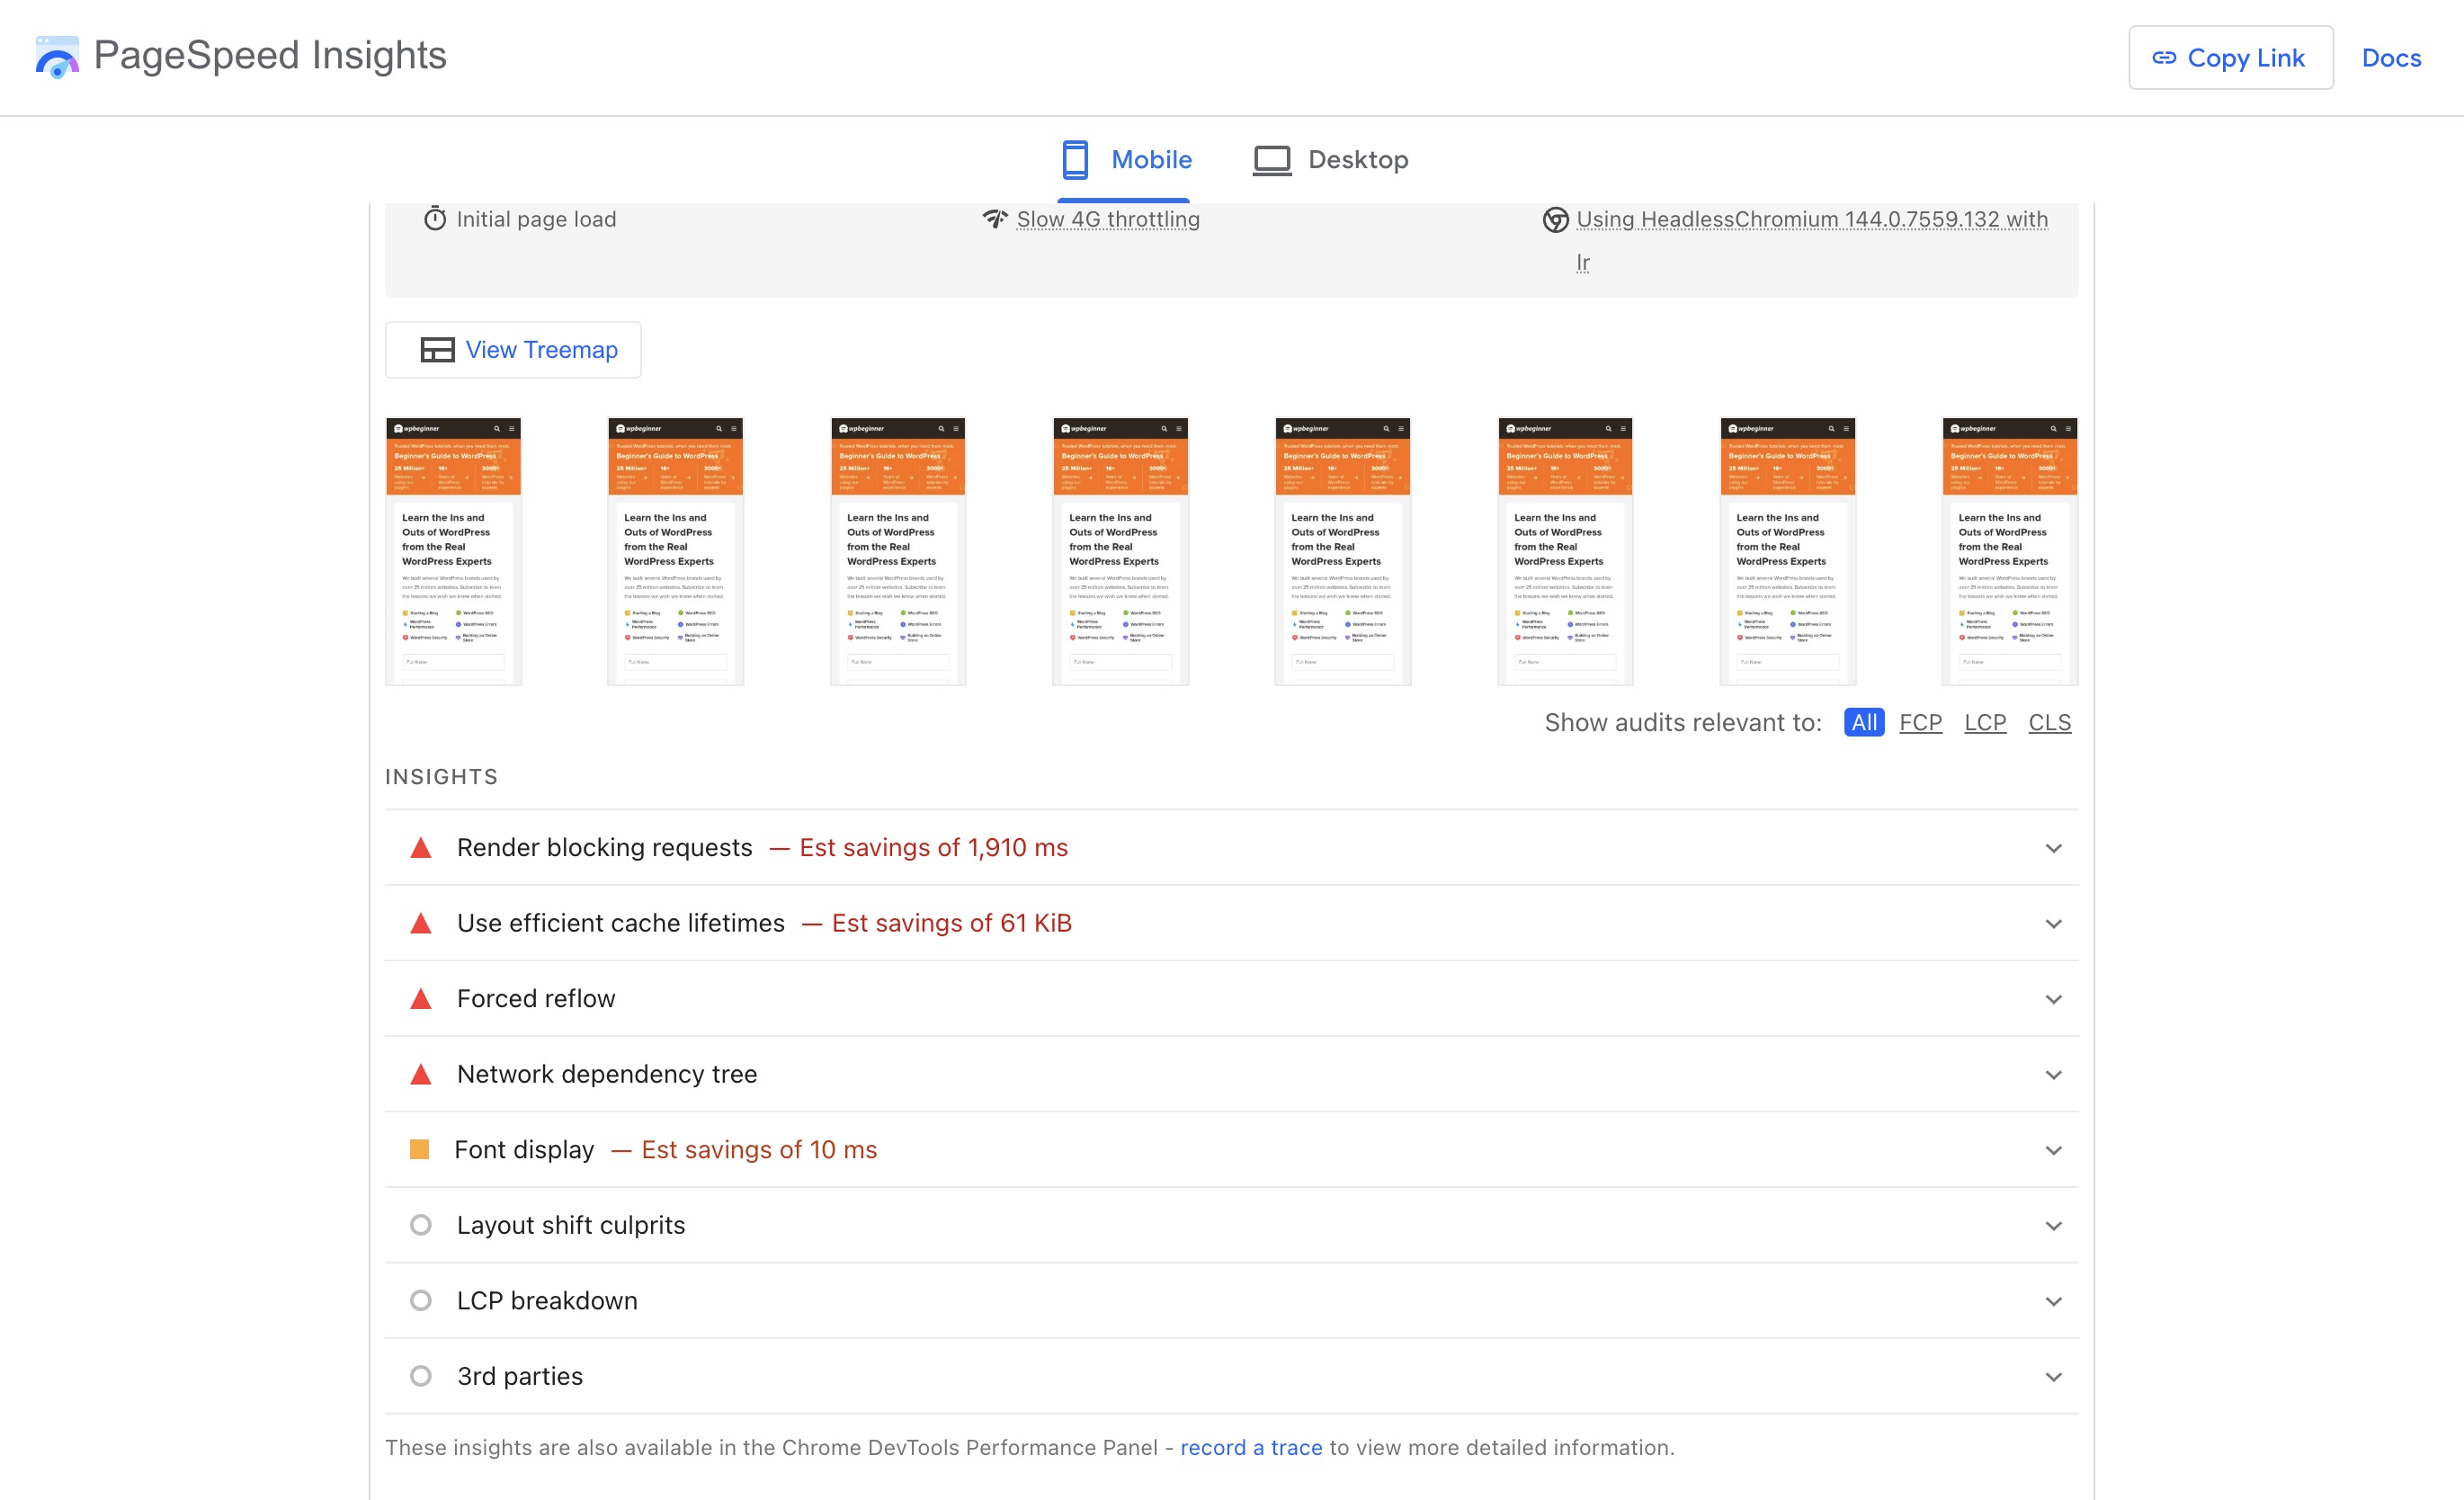Click the red triangle beside Render blocking requests
2464x1500 pixels.
[x=421, y=848]
